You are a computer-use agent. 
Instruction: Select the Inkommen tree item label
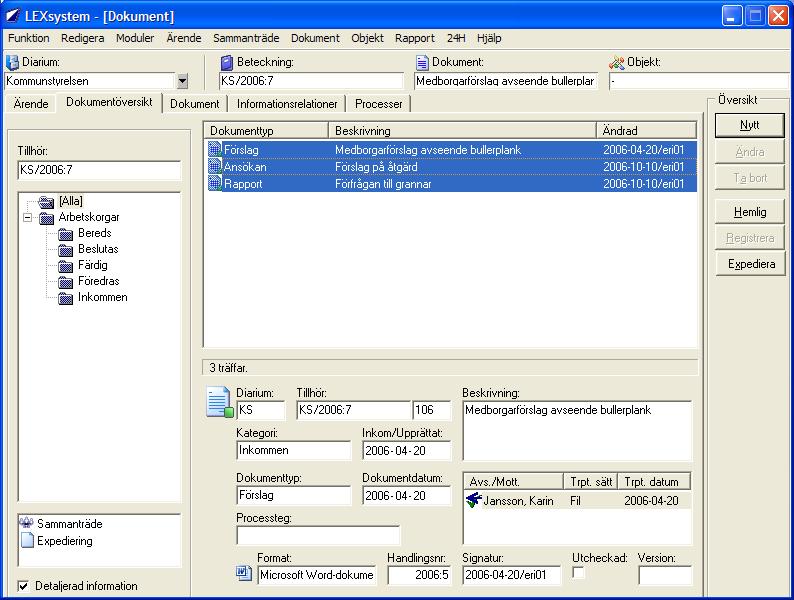point(103,297)
